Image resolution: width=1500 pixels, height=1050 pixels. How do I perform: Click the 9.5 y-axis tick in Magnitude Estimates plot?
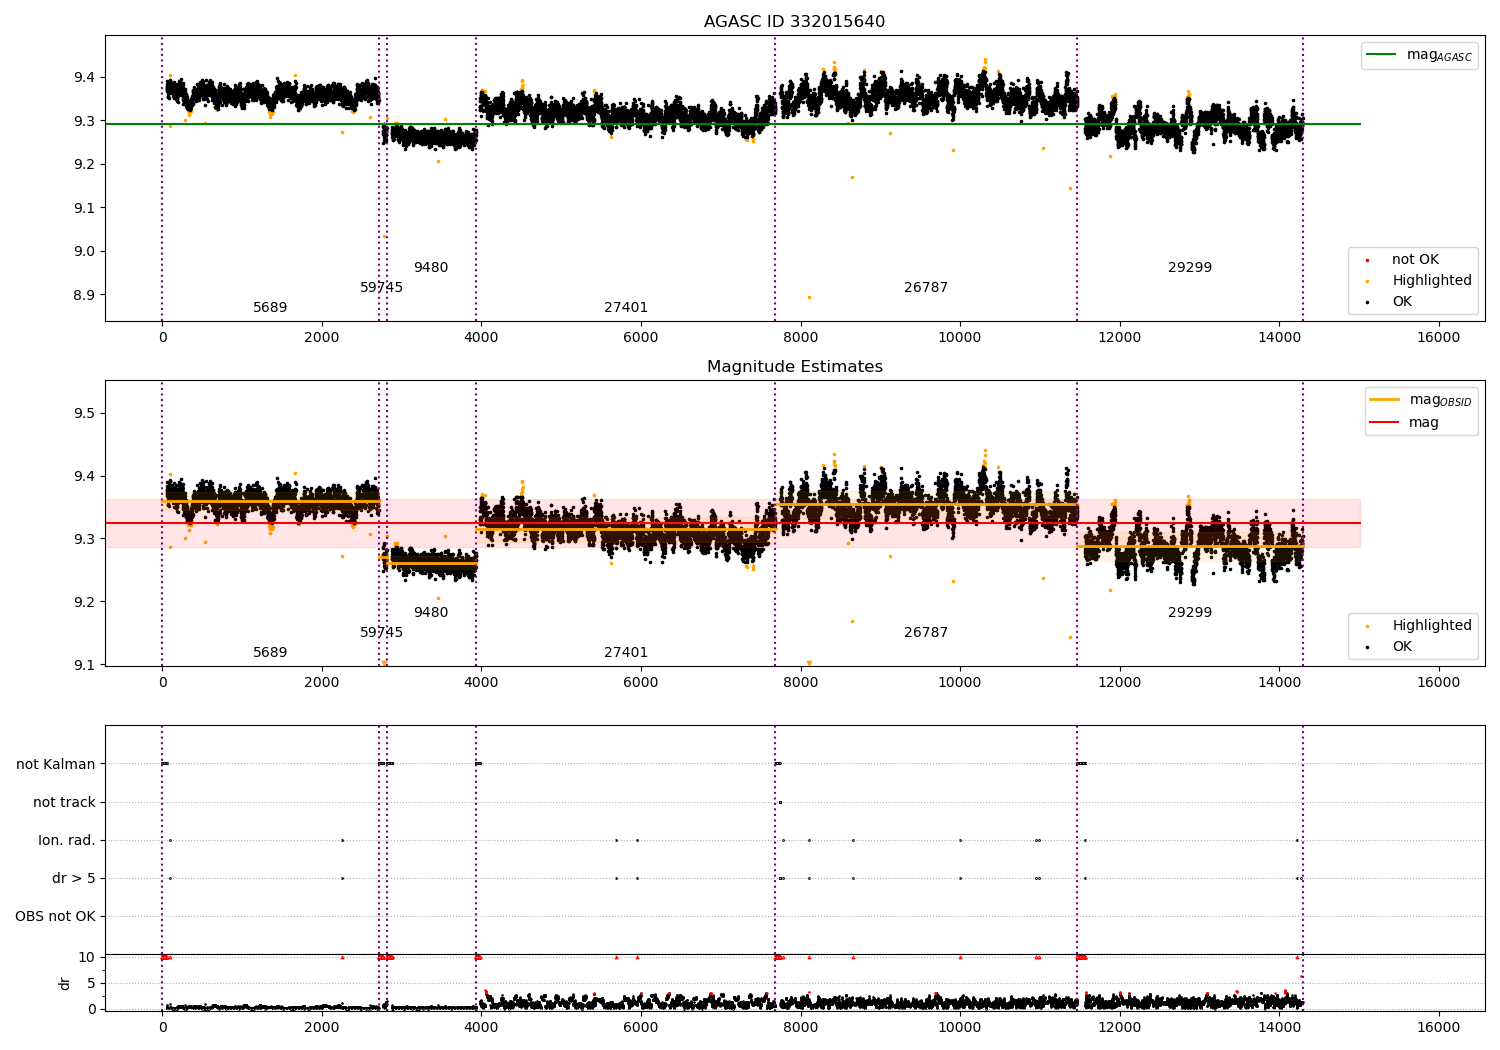pyautogui.click(x=84, y=414)
